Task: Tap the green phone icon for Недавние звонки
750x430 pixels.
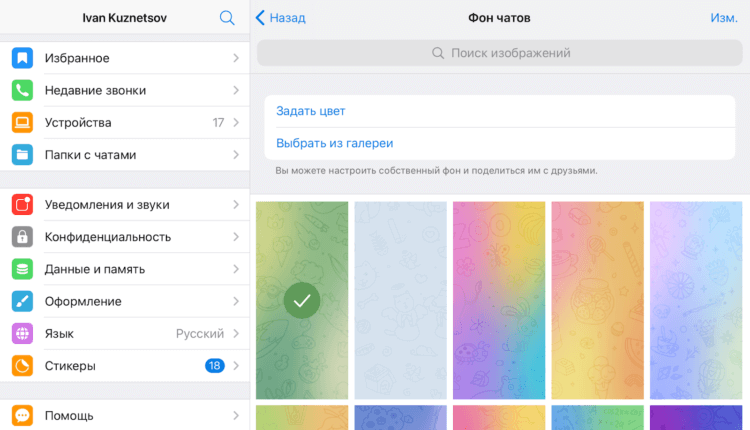Action: [22, 90]
